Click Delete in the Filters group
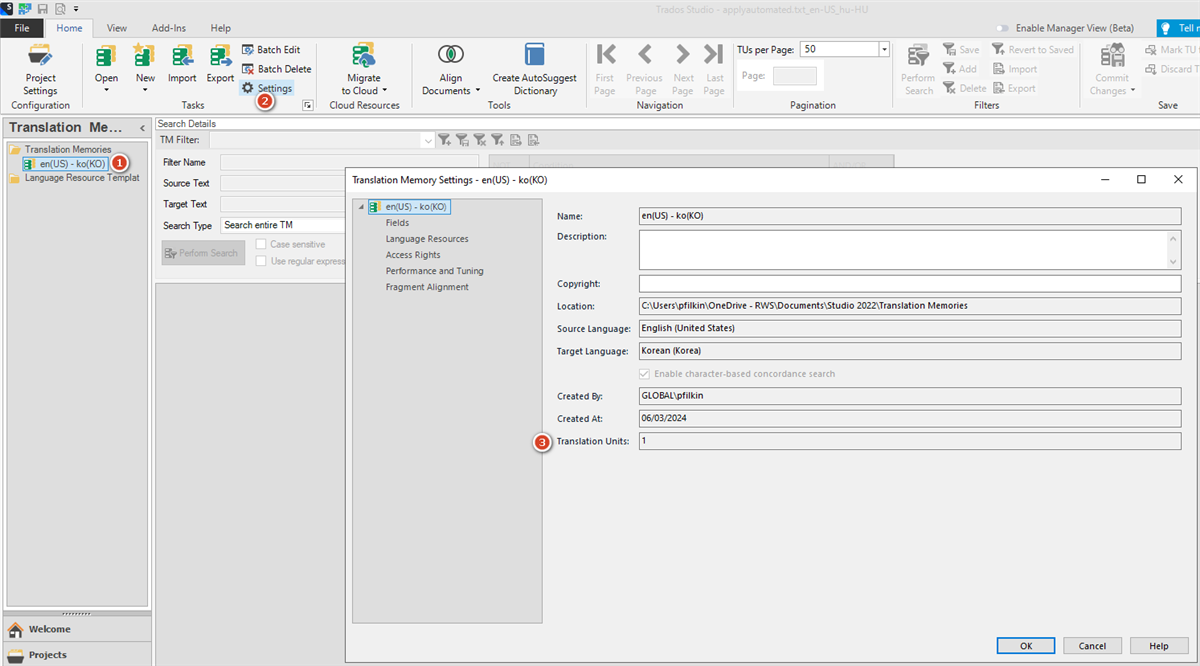 964,88
